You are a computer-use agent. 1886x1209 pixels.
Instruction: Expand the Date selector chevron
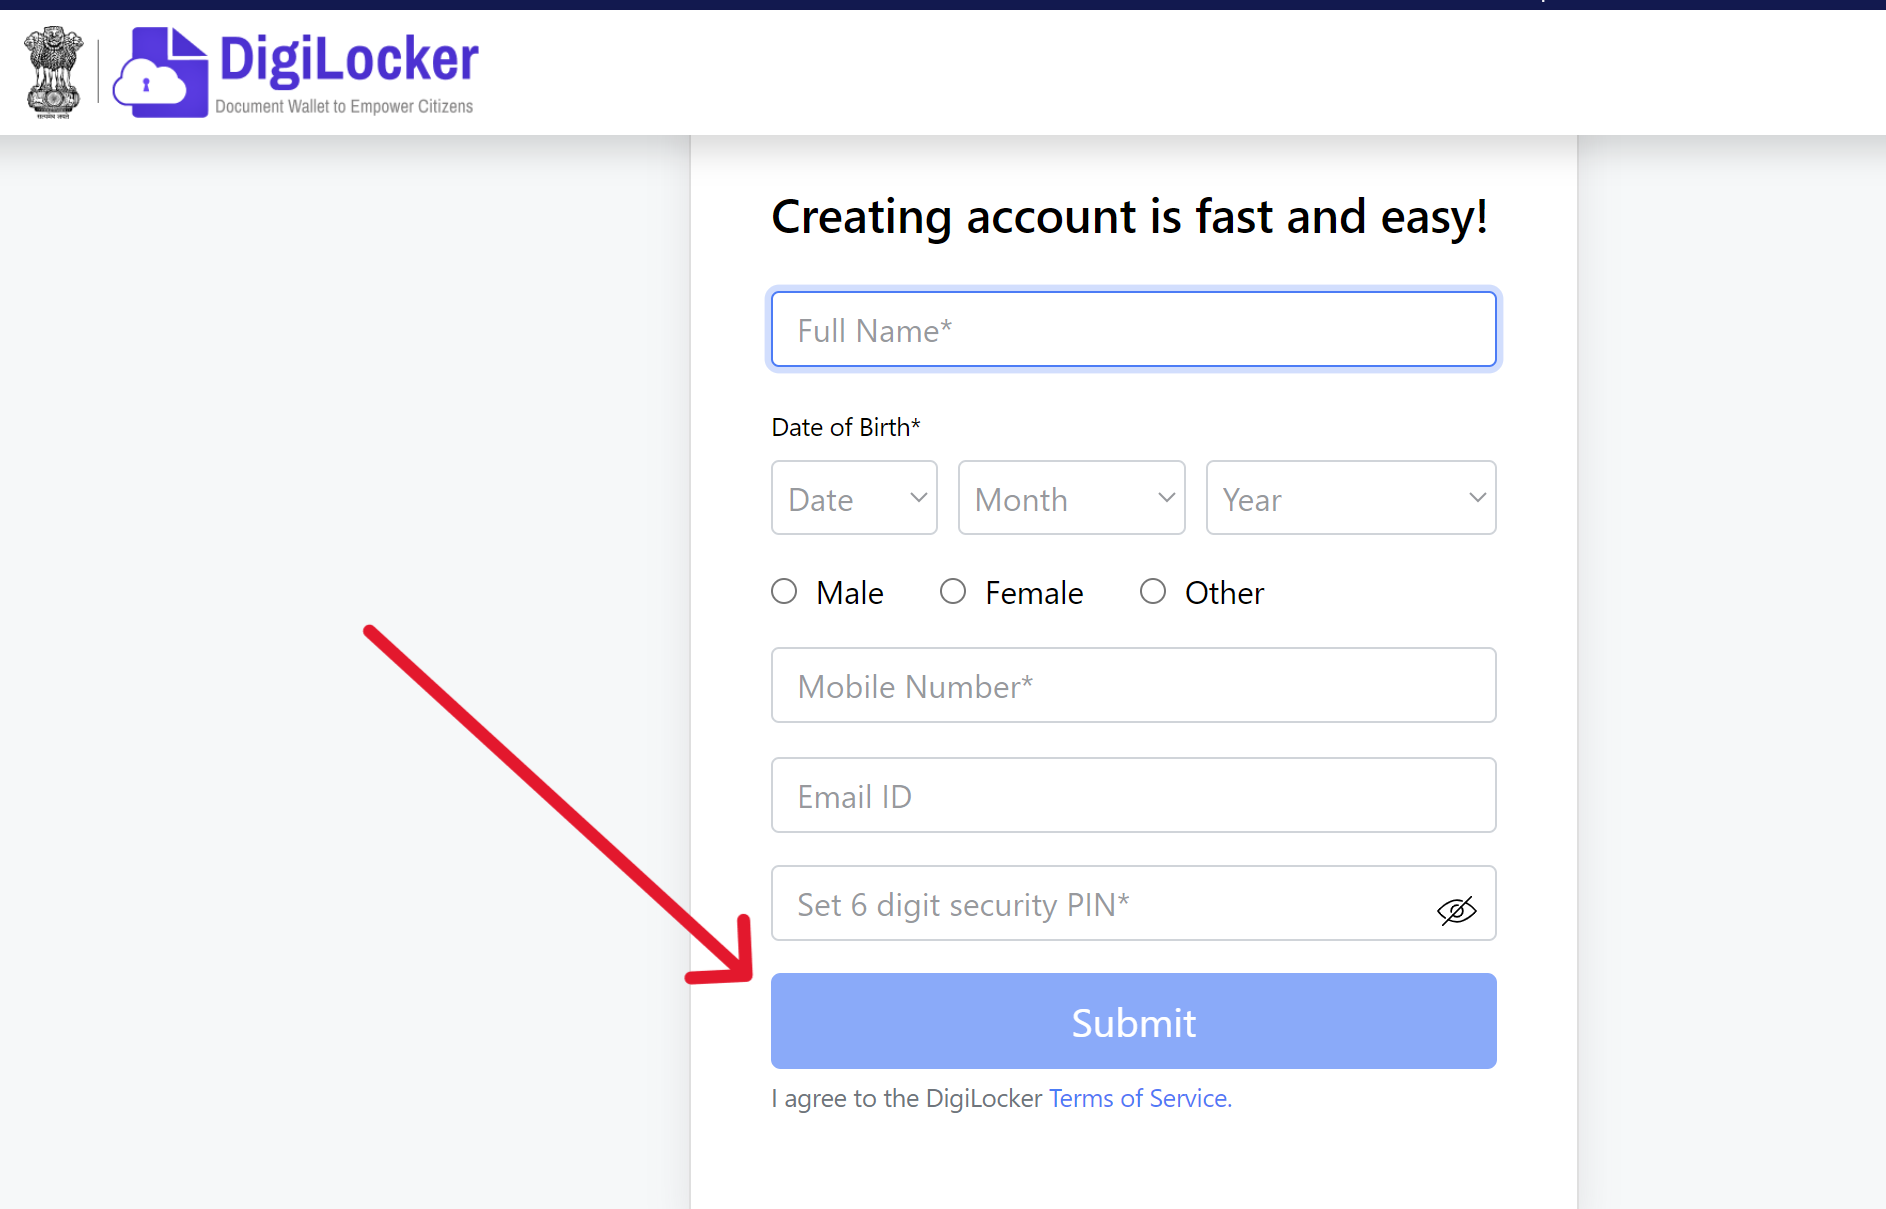pos(917,497)
